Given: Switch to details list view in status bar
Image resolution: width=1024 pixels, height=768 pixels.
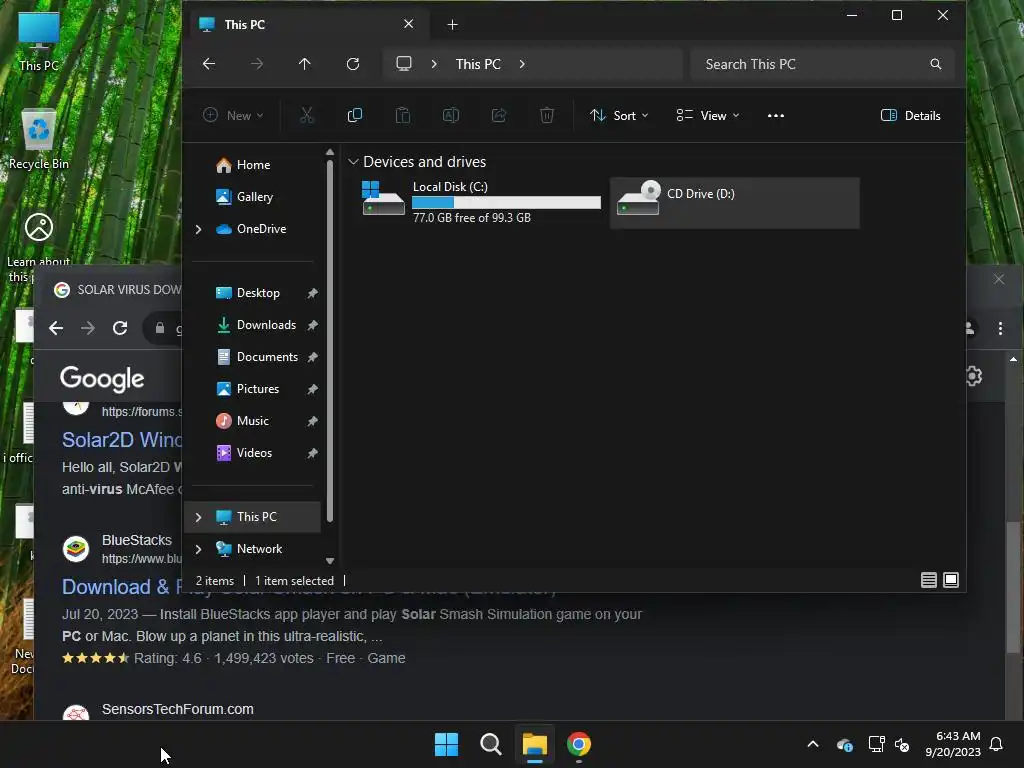Looking at the screenshot, I should tap(929, 580).
